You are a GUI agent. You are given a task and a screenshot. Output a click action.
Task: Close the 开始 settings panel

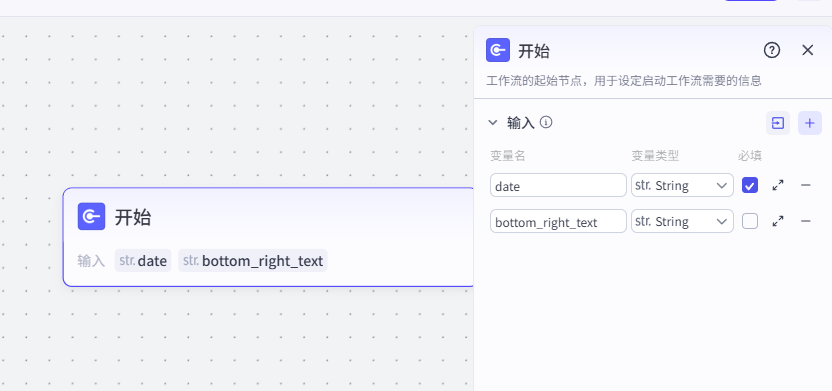coord(807,50)
